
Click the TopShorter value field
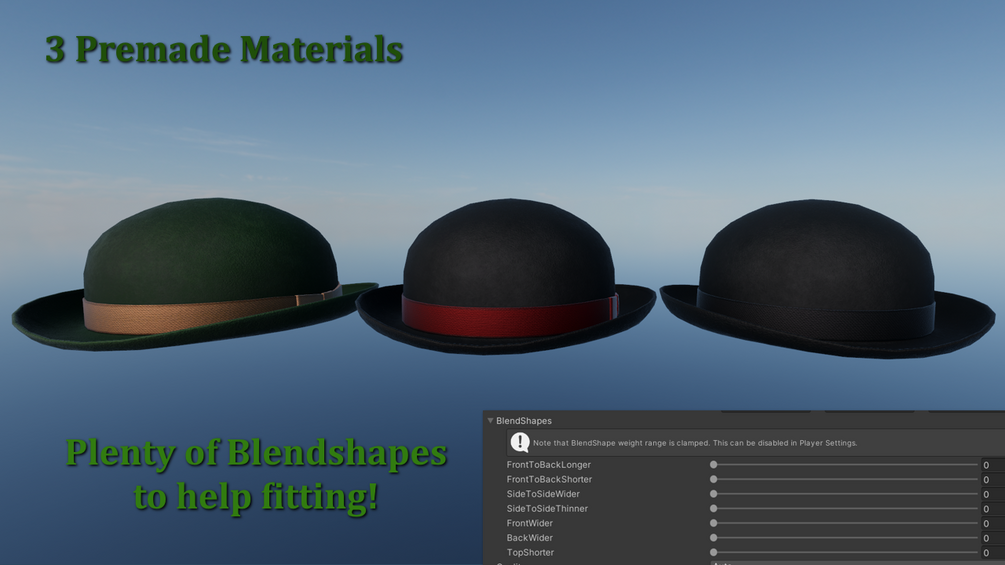click(x=993, y=553)
